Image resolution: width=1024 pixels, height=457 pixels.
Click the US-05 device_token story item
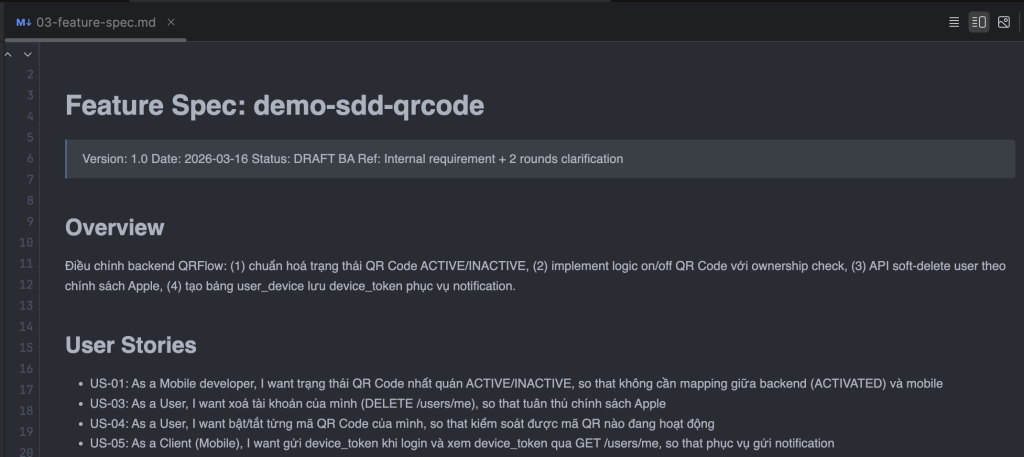click(461, 443)
